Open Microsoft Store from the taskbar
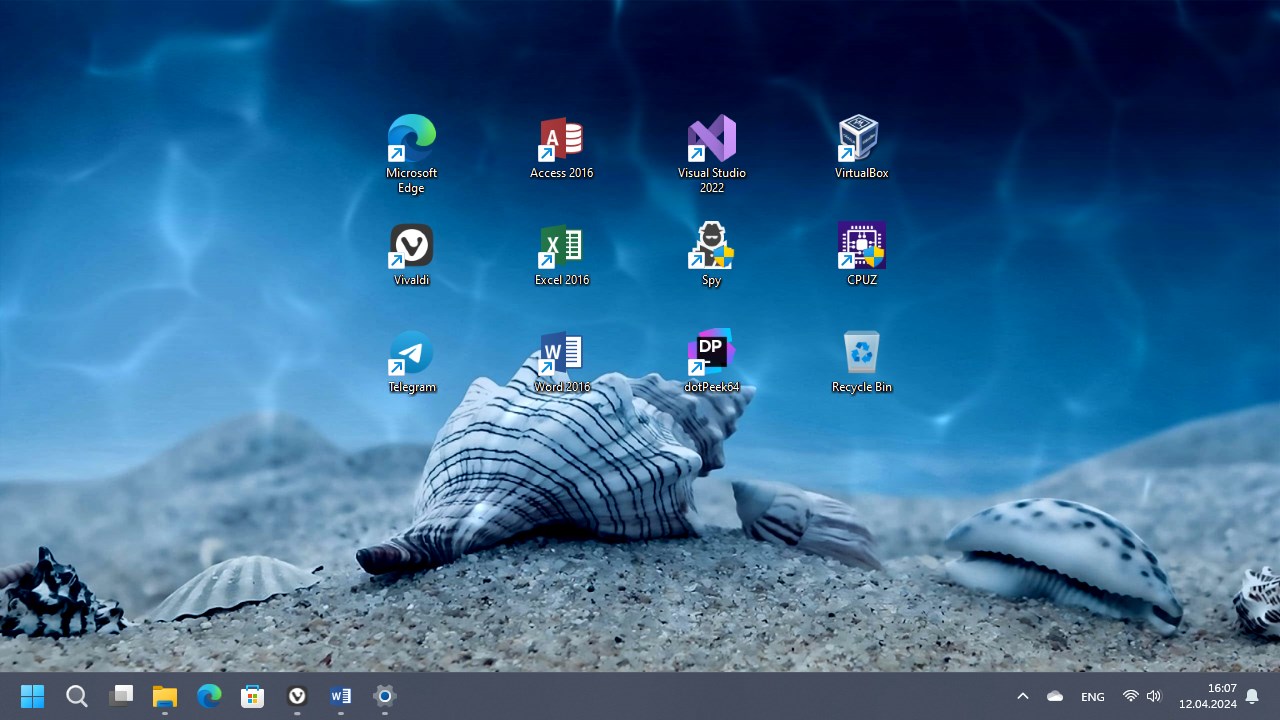This screenshot has height=720, width=1280. click(x=253, y=696)
